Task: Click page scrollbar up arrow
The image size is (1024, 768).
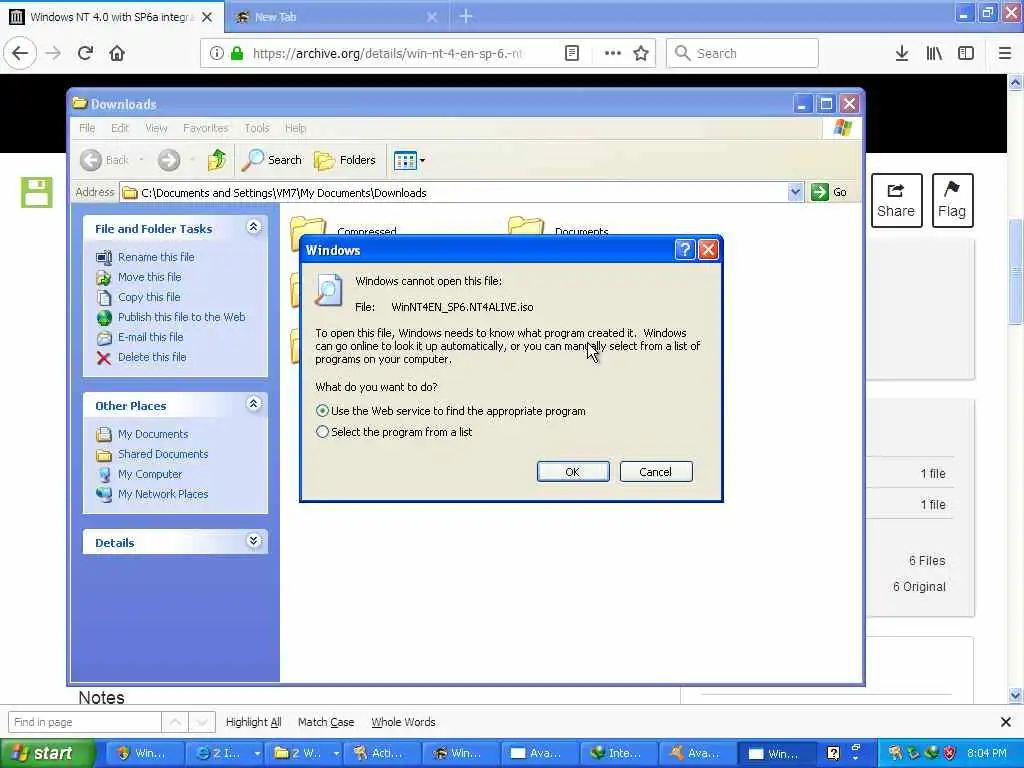Action: click(1015, 82)
